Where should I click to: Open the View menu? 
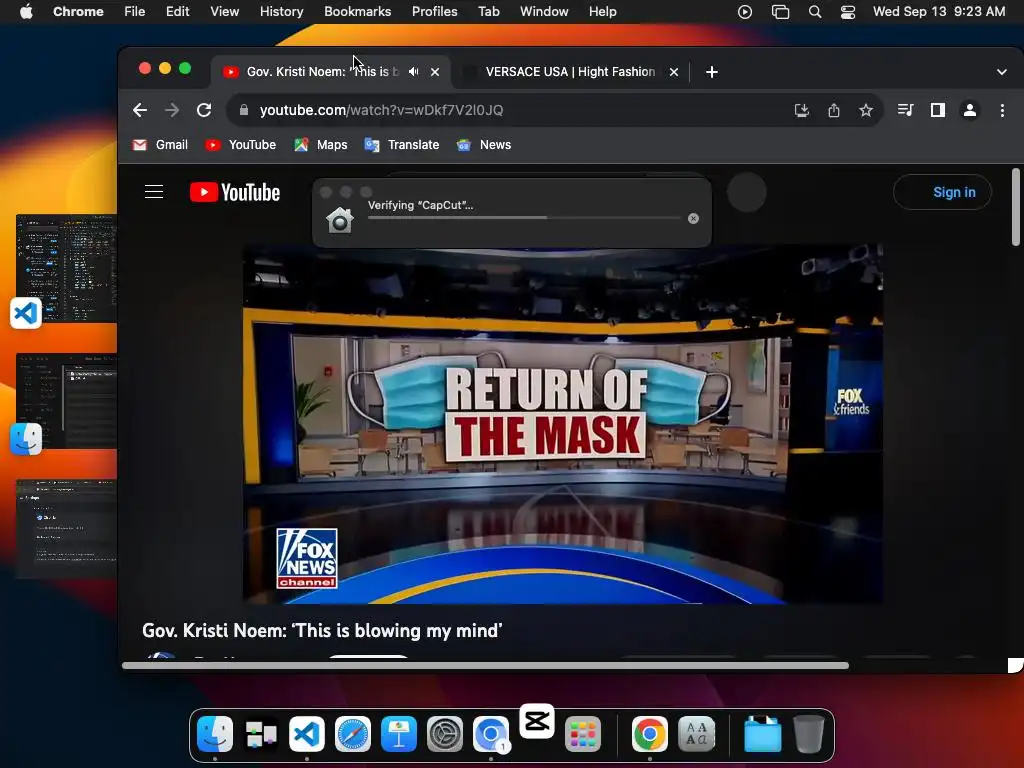(224, 12)
